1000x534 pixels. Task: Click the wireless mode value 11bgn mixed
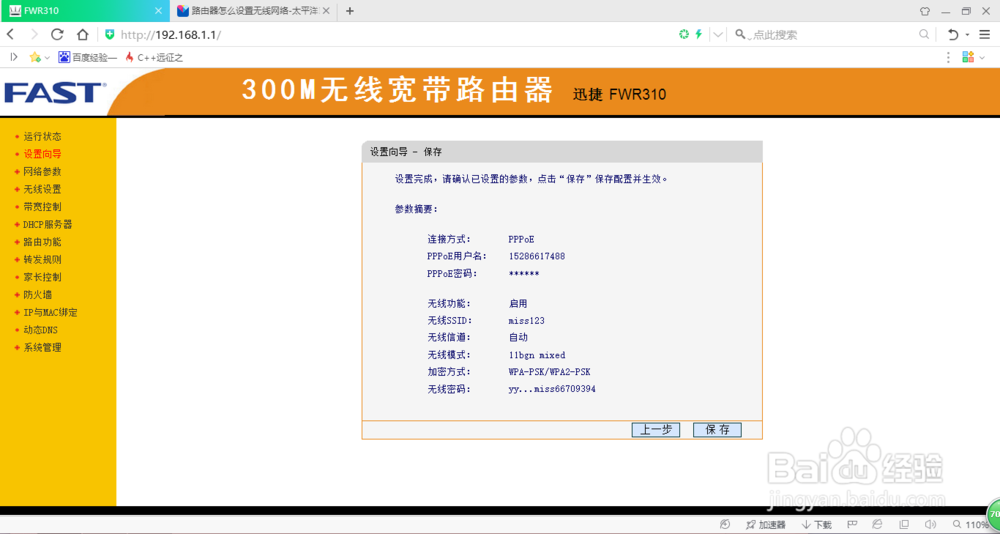click(536, 355)
